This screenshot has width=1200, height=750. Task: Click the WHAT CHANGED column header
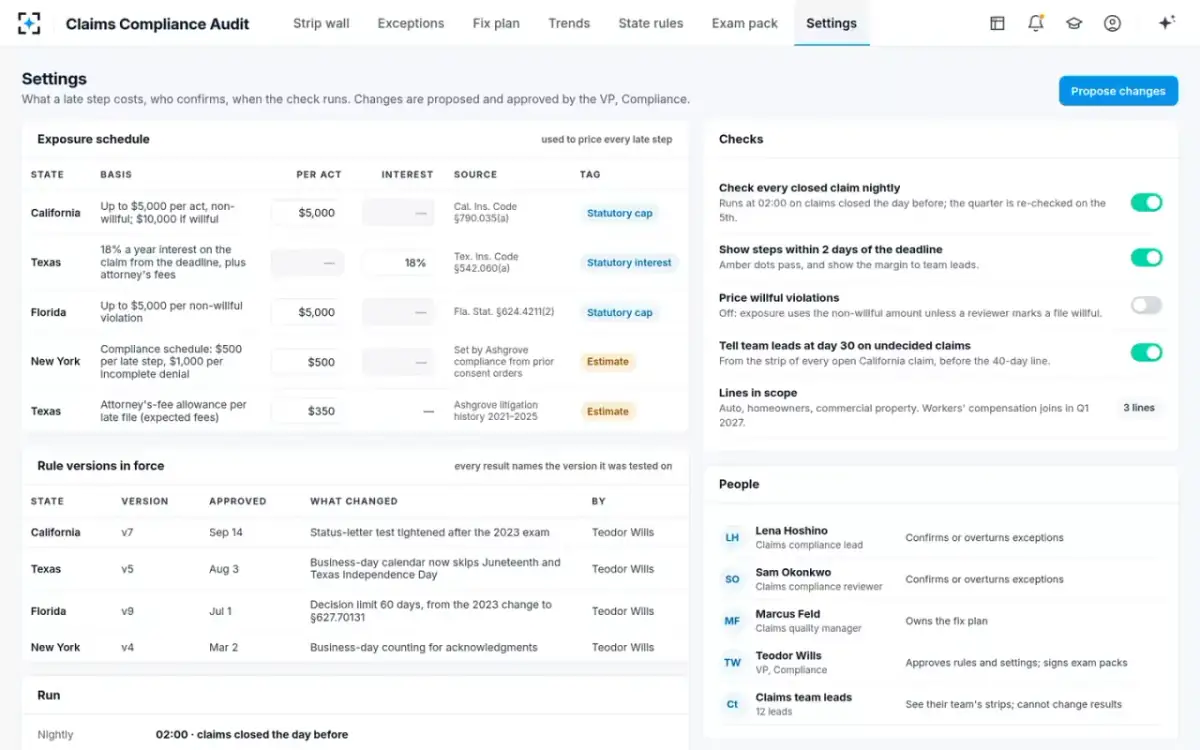[354, 501]
